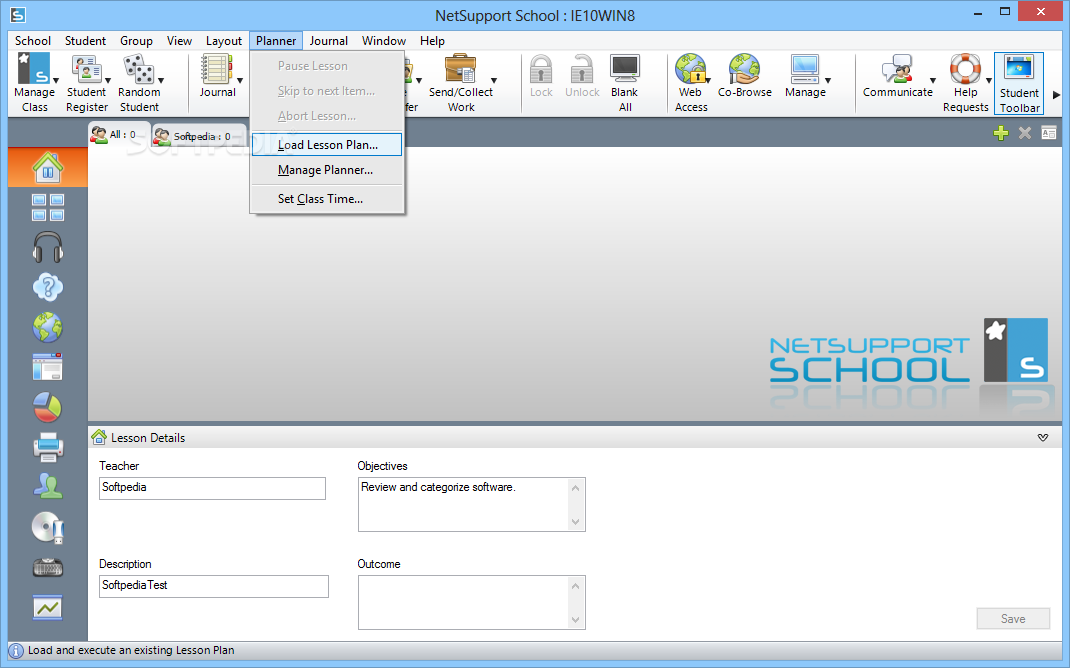Open the School menu
The image size is (1070, 668).
tap(33, 41)
